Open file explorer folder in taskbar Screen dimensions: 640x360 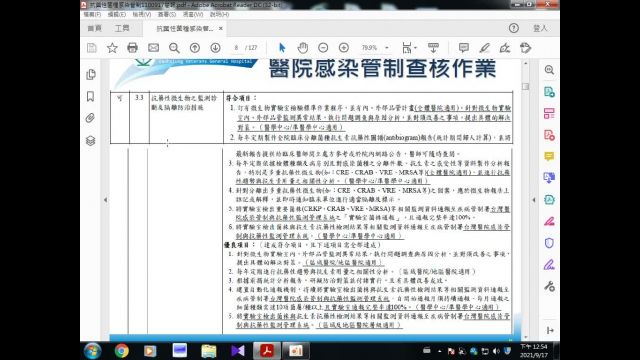click(x=209, y=351)
